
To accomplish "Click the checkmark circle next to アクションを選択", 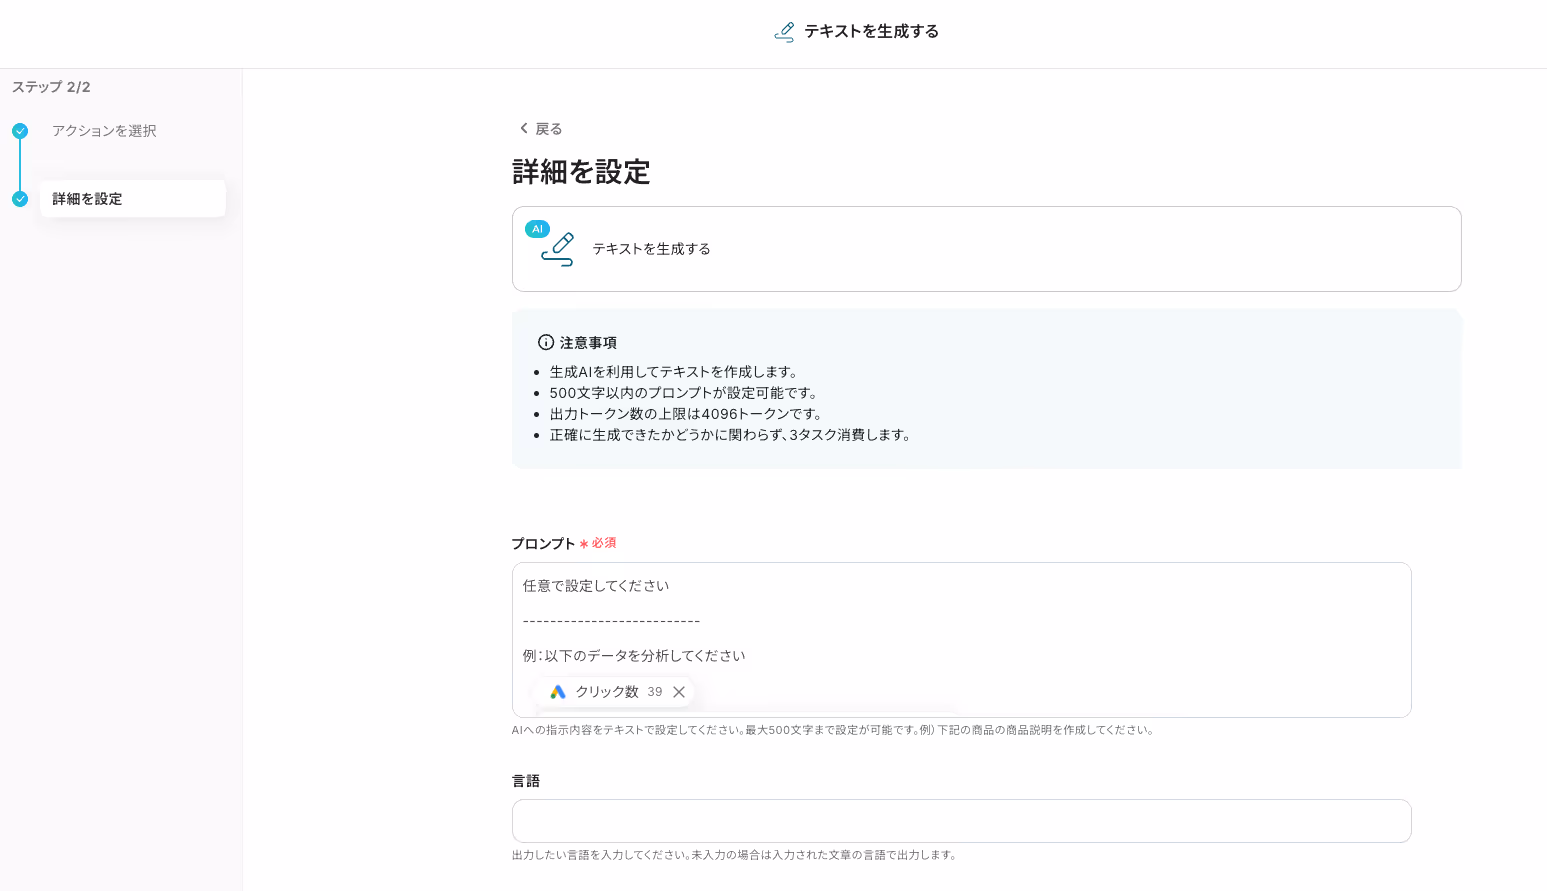I will [20, 131].
